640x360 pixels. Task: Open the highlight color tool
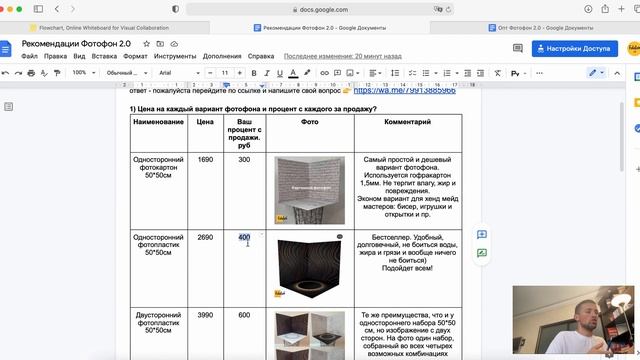coord(307,73)
